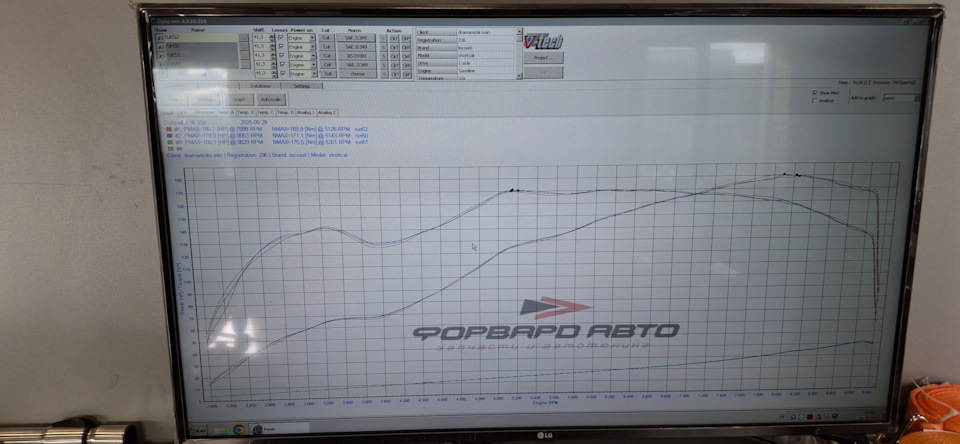
Task: Open Chrome from the taskbar
Action: [239, 429]
